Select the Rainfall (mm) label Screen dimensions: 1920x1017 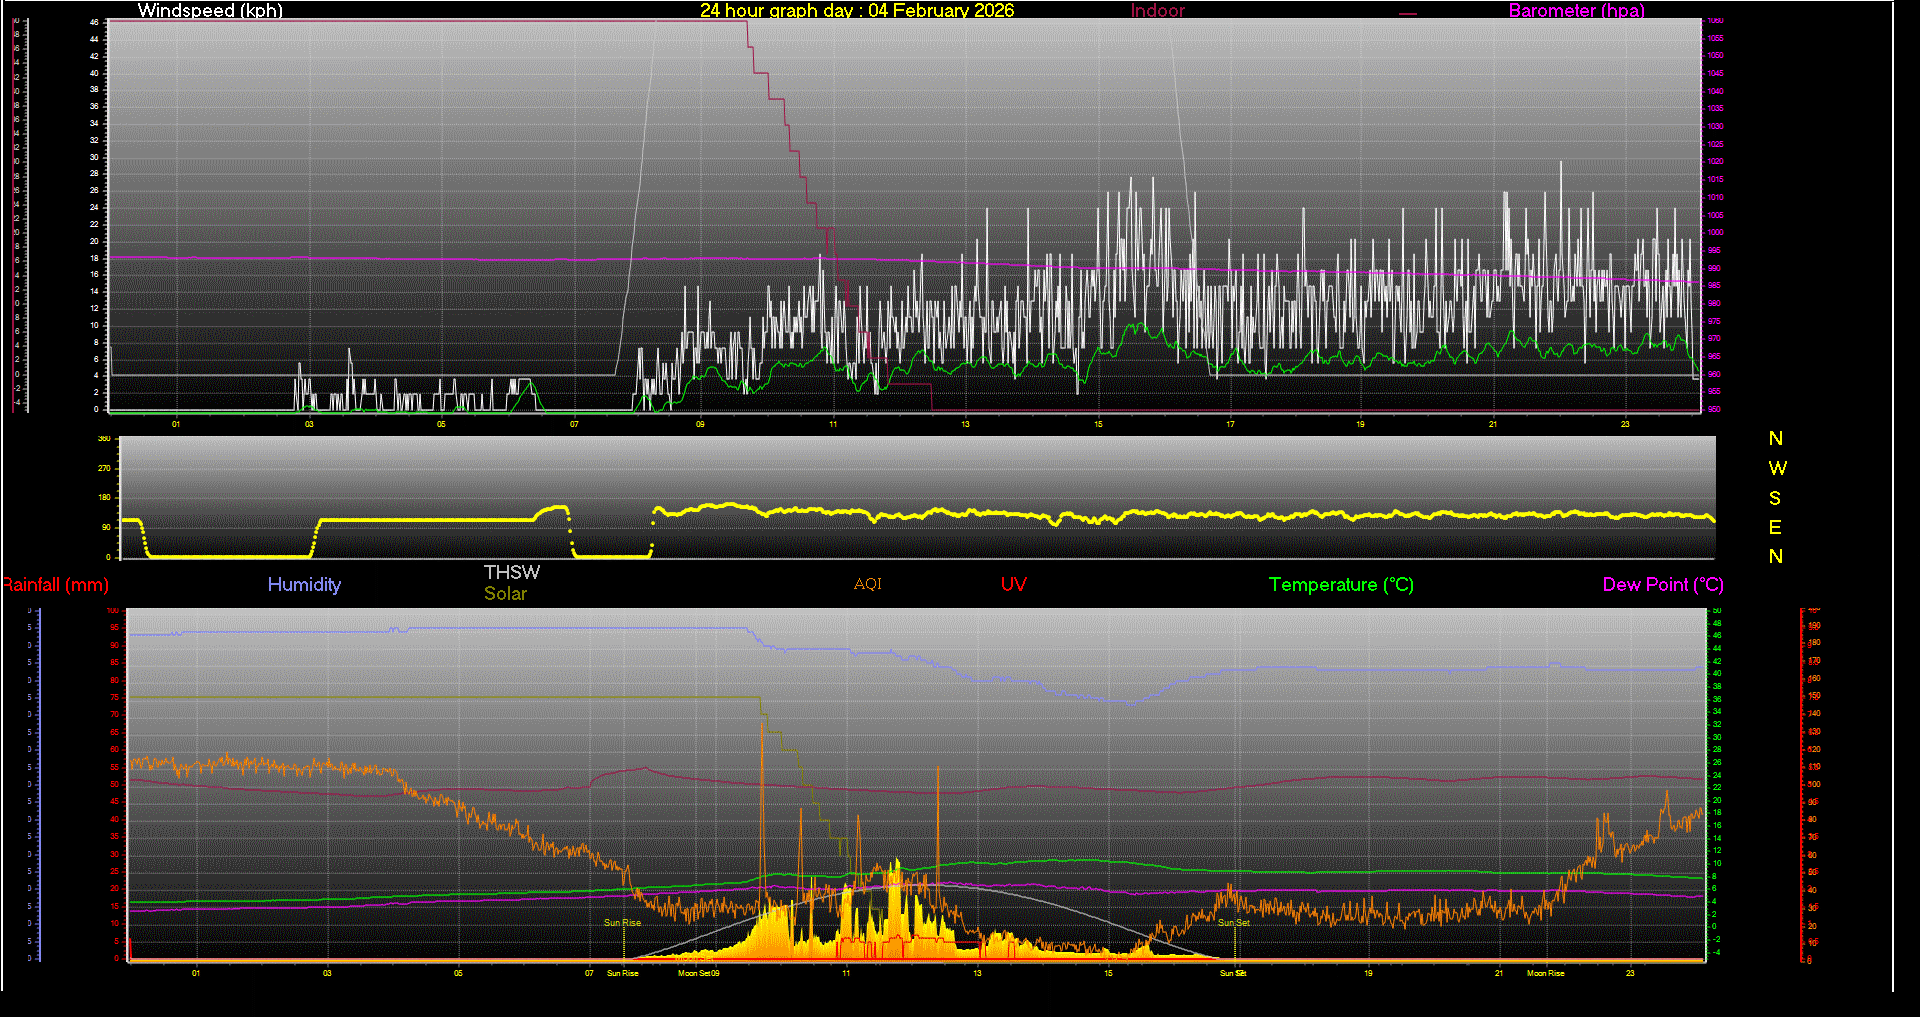[56, 585]
